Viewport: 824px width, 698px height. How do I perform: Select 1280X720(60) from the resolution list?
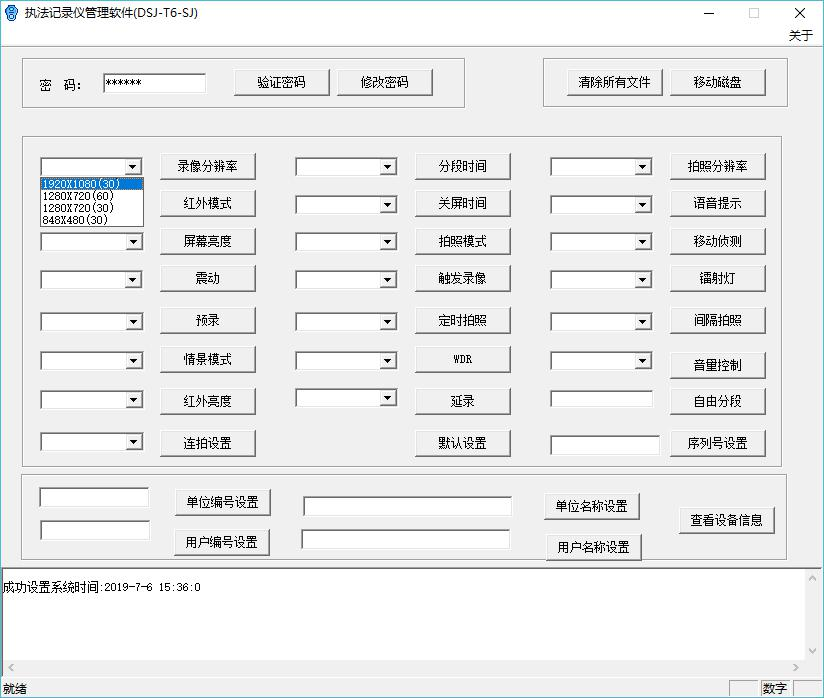(x=78, y=196)
